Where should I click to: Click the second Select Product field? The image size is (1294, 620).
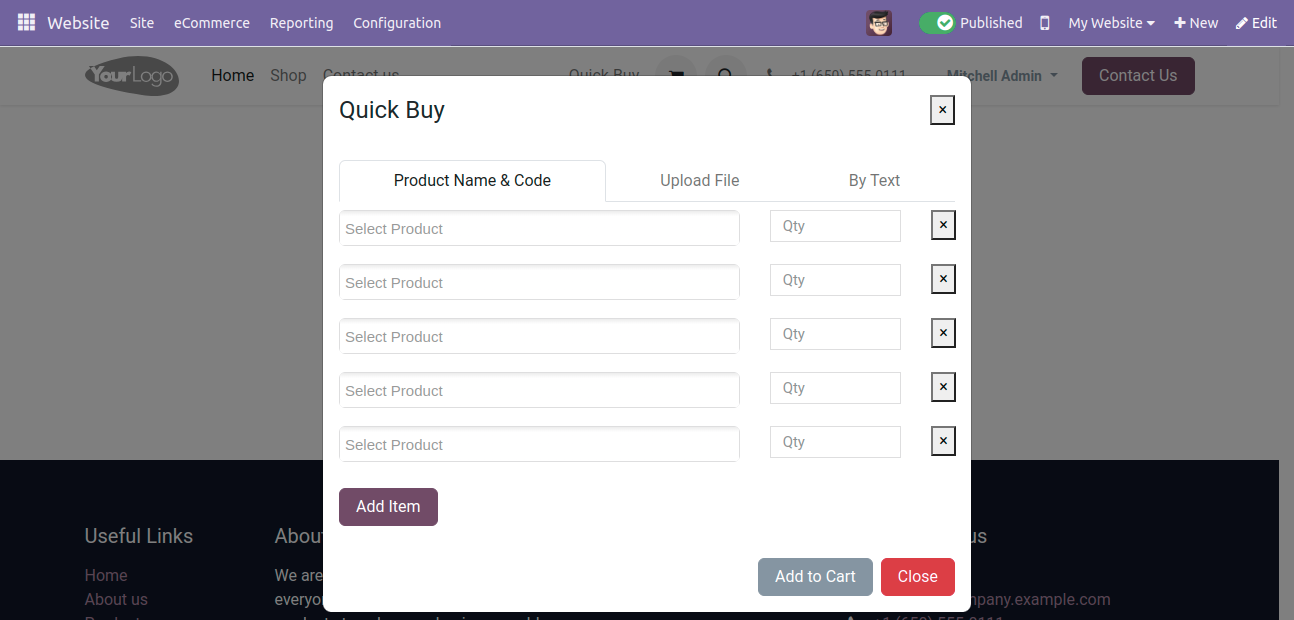click(x=539, y=282)
